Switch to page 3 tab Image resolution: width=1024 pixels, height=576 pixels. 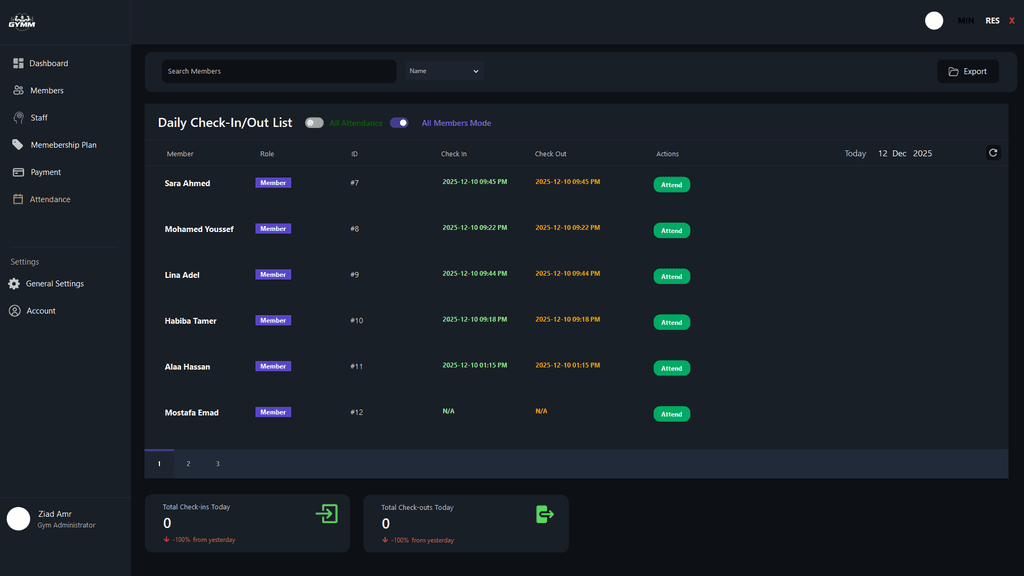coord(217,464)
